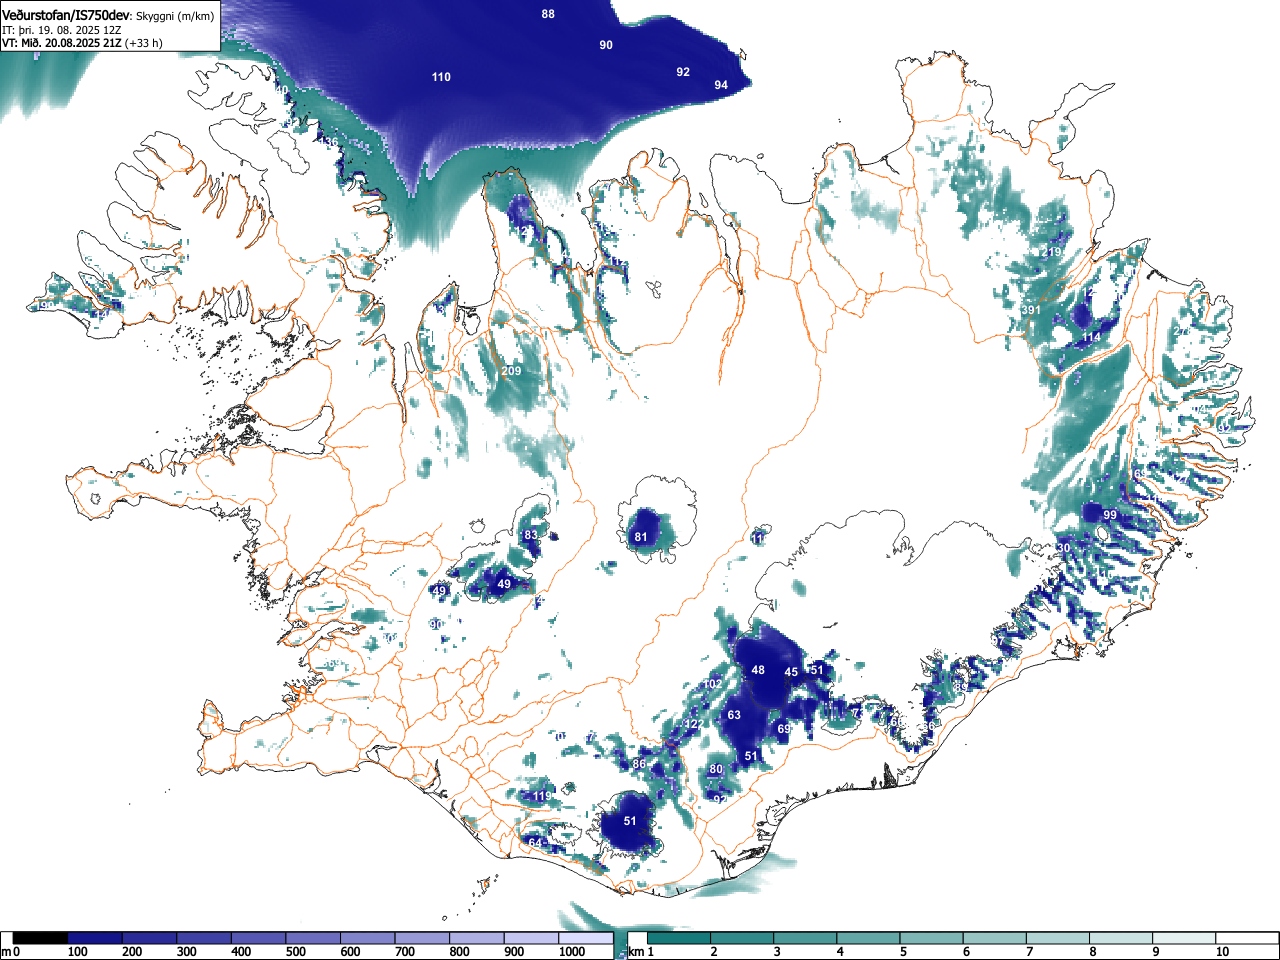Click the 209 value on the map
This screenshot has height=960, width=1280.
tap(511, 371)
